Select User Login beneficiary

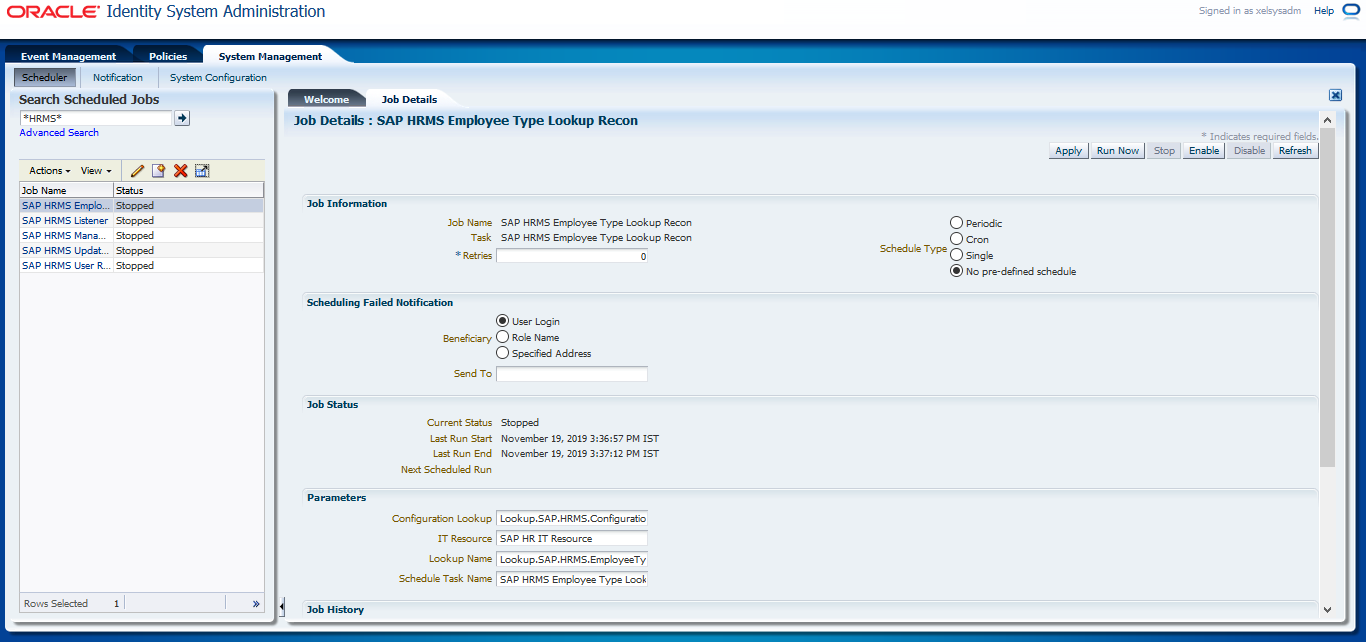pos(503,321)
